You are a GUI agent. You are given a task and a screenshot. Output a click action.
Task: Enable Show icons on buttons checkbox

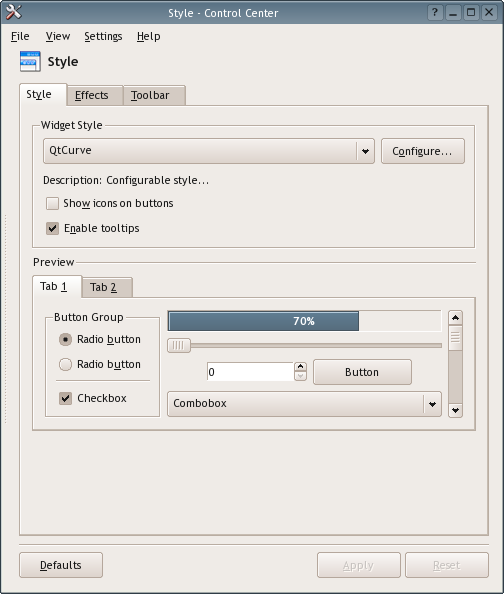click(x=52, y=203)
